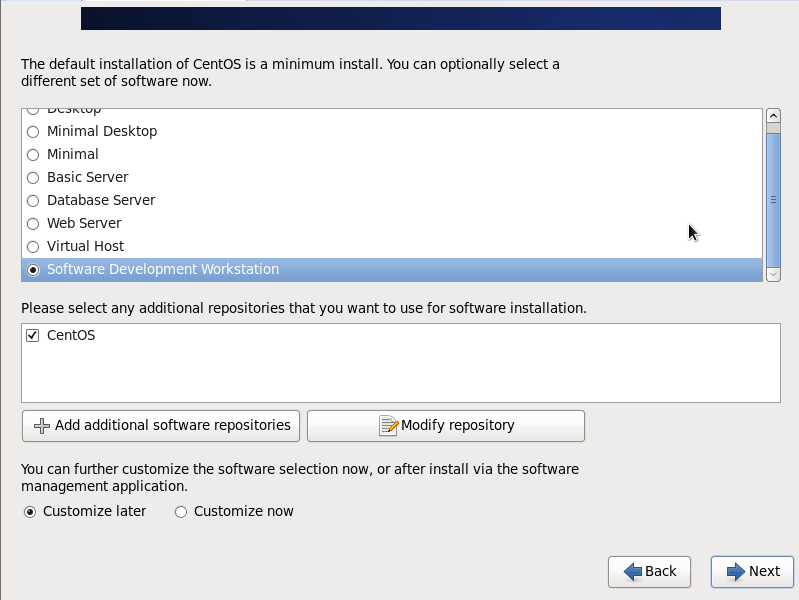The height and width of the screenshot is (600, 799).
Task: Click empty area of the repositories list box
Action: coord(400,375)
